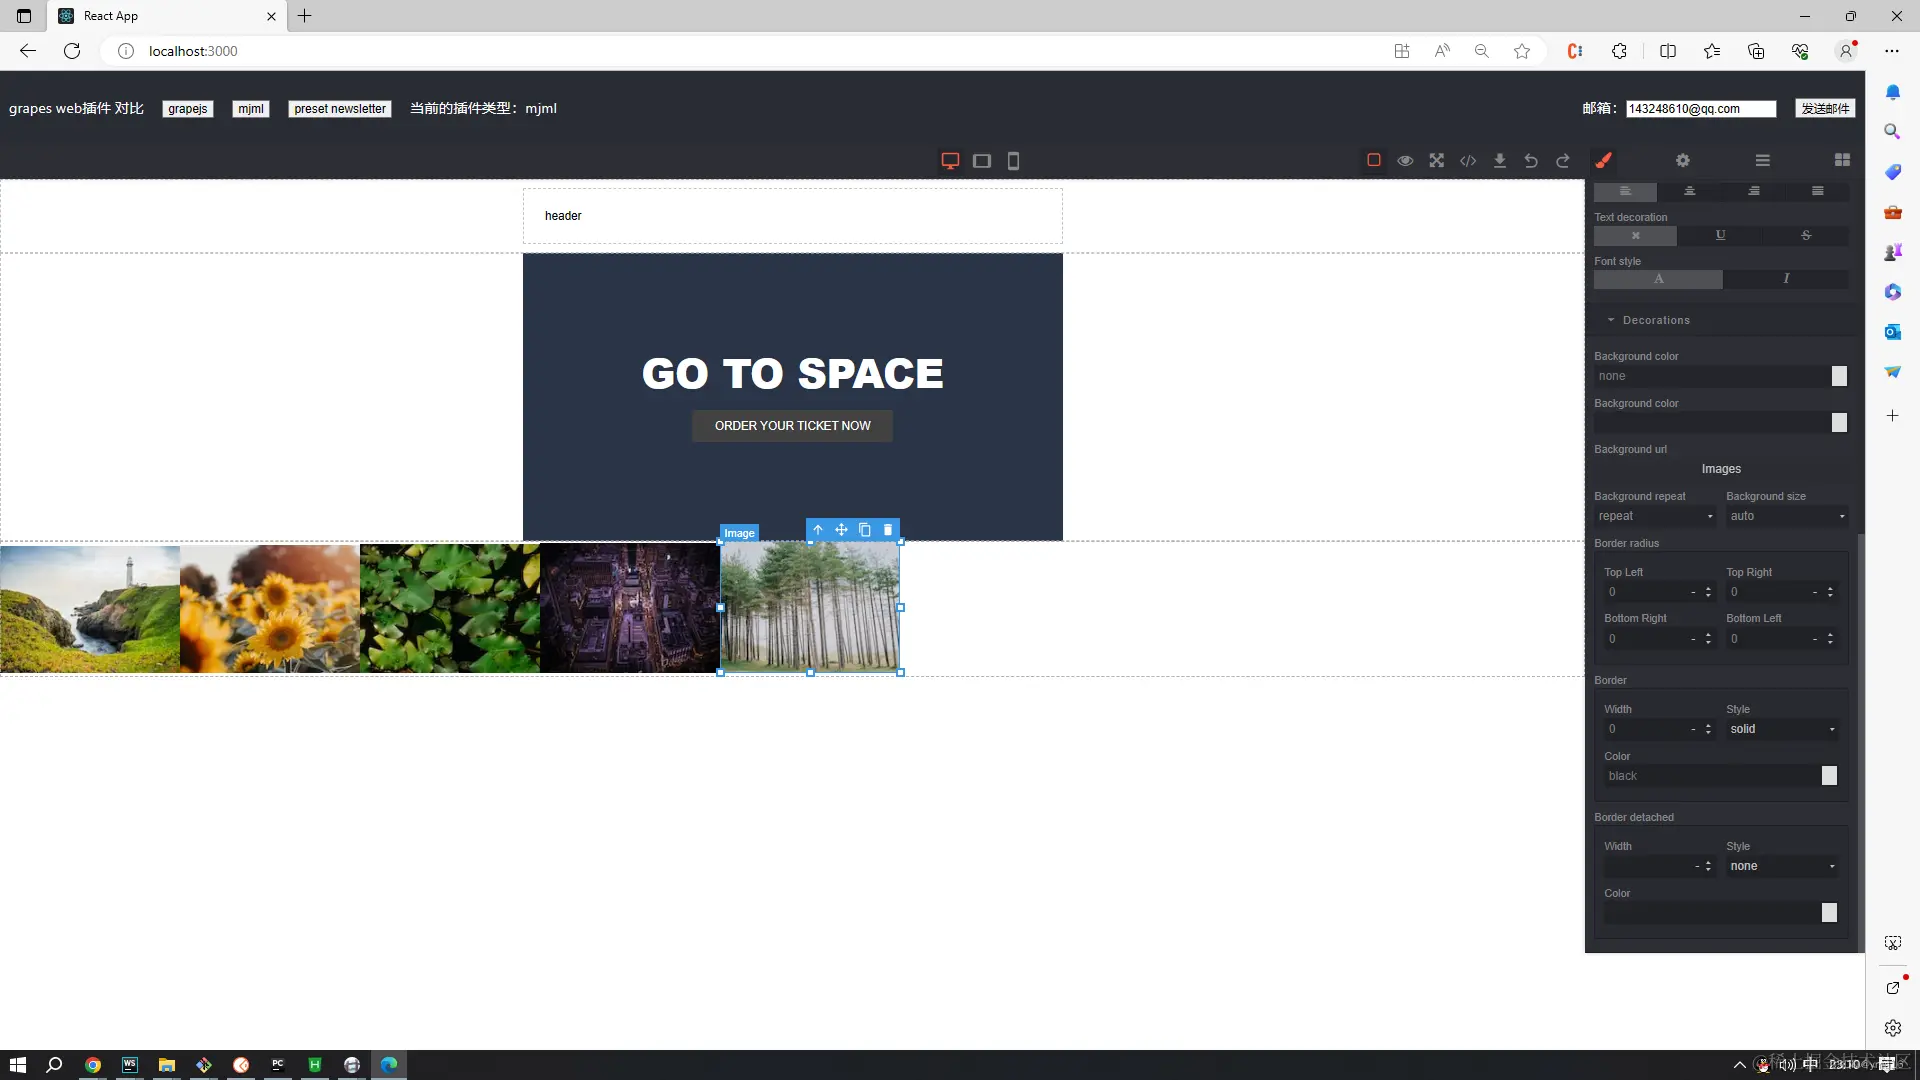Toggle component outline visibility square
The width and height of the screenshot is (1920, 1080).
1374,161
